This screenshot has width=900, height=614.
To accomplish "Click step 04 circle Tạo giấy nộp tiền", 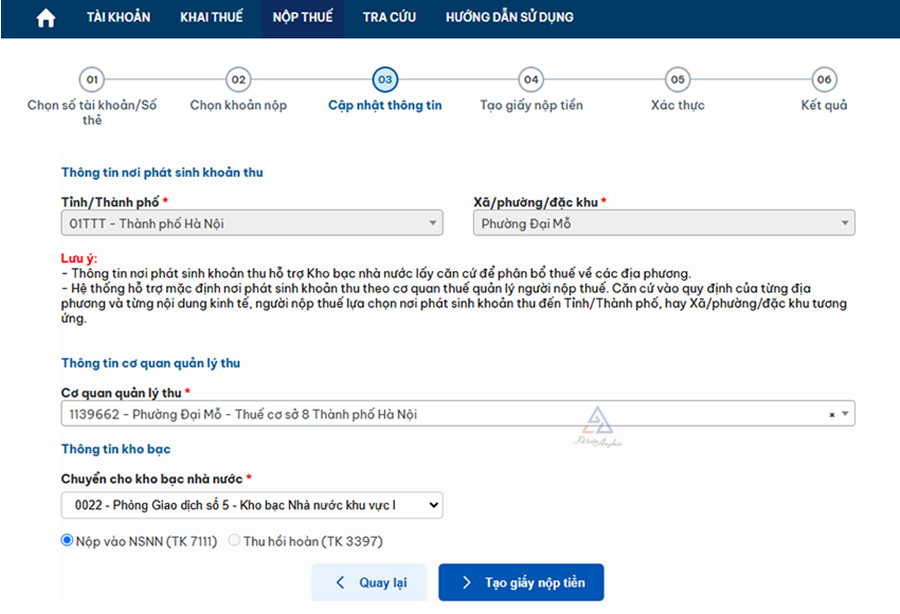I will (x=531, y=80).
